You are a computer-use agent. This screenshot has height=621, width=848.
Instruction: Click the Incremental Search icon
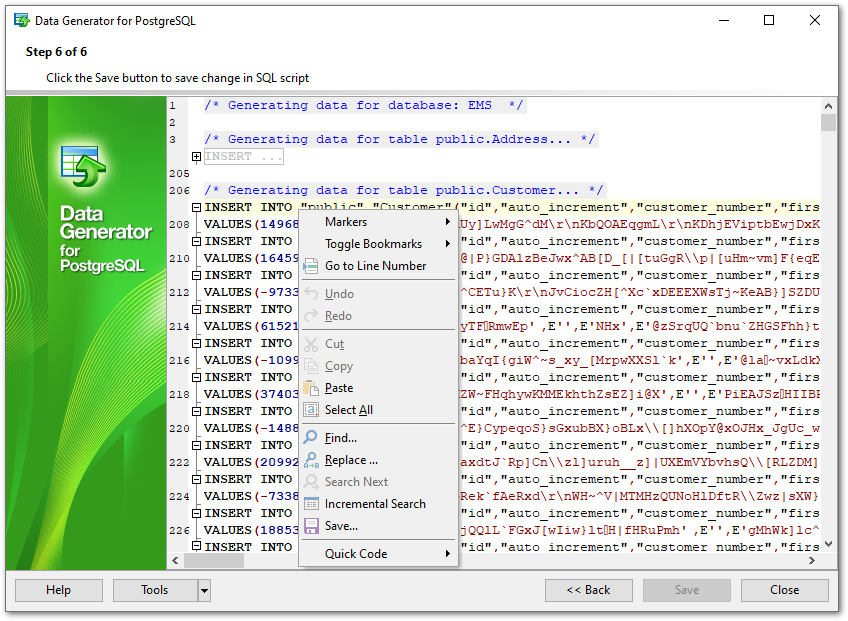tap(311, 504)
